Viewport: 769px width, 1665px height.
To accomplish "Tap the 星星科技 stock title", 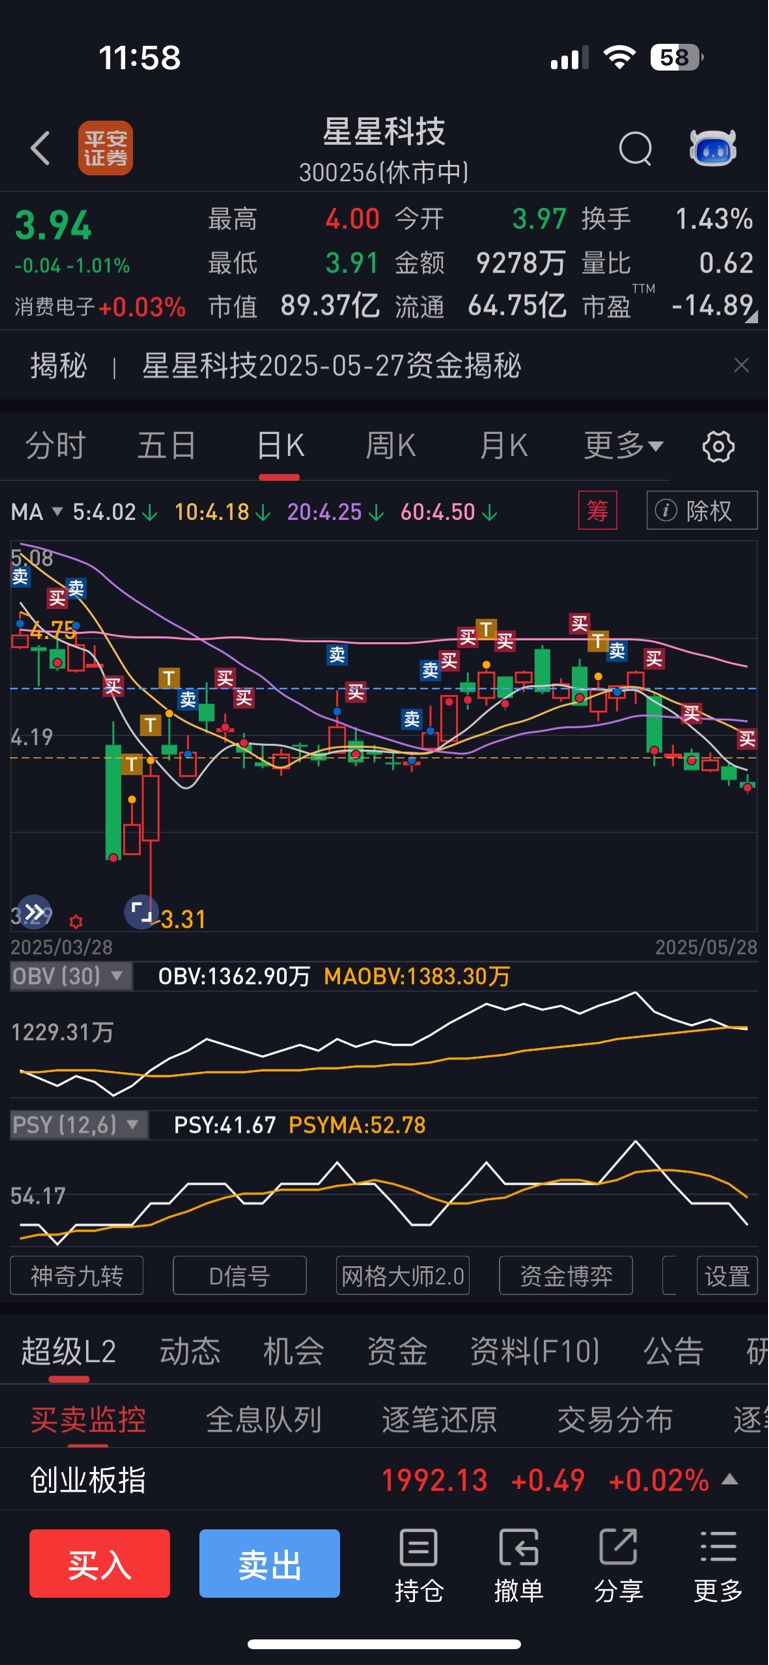I will (x=384, y=131).
